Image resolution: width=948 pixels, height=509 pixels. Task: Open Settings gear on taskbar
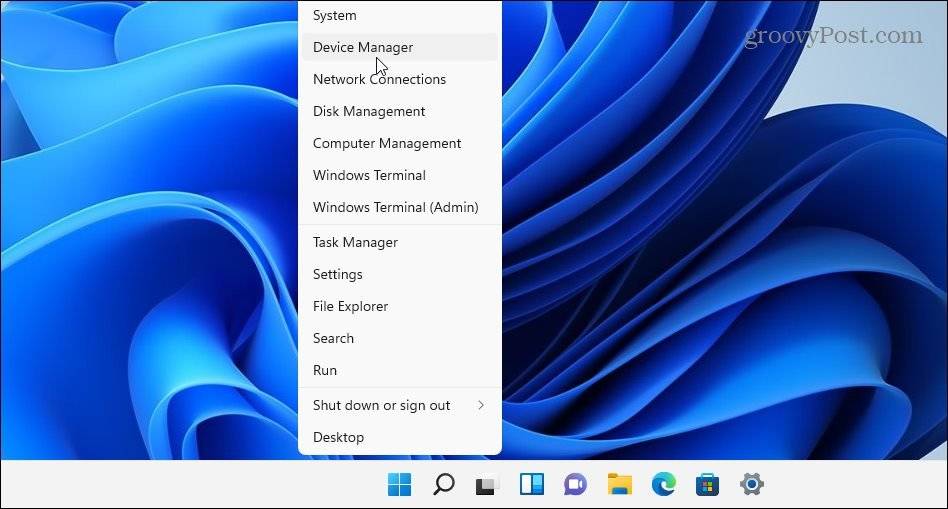[752, 484]
